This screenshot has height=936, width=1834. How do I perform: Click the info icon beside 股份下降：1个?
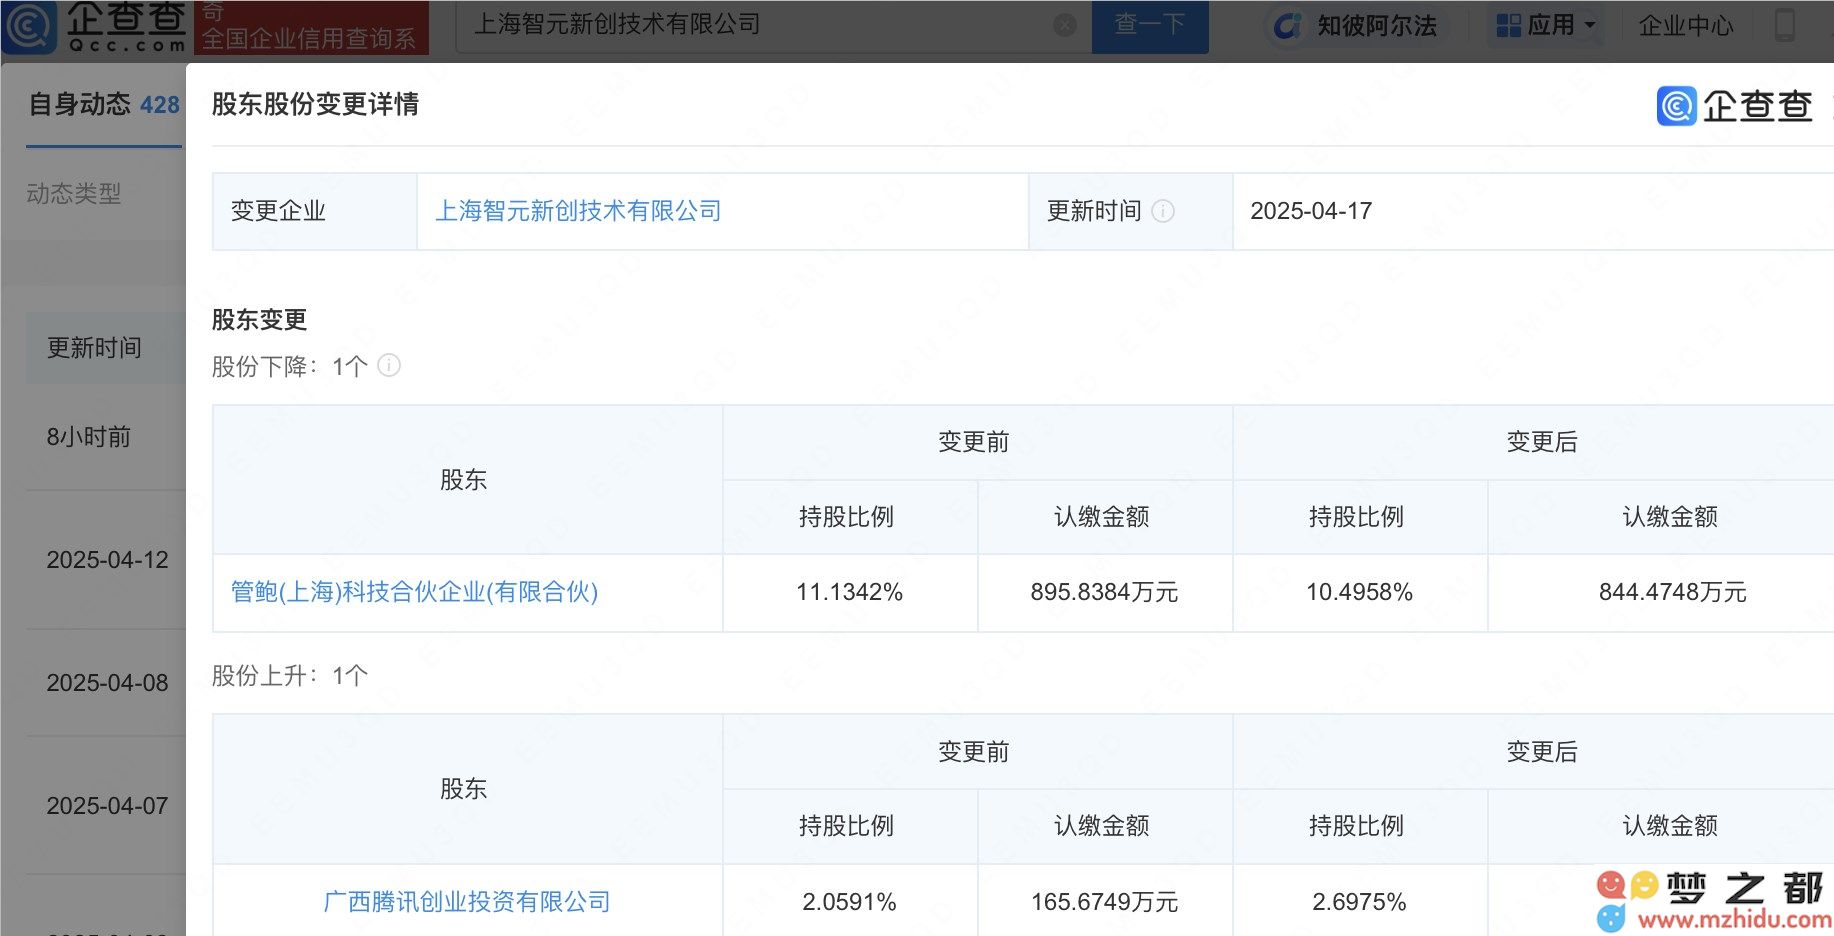389,366
